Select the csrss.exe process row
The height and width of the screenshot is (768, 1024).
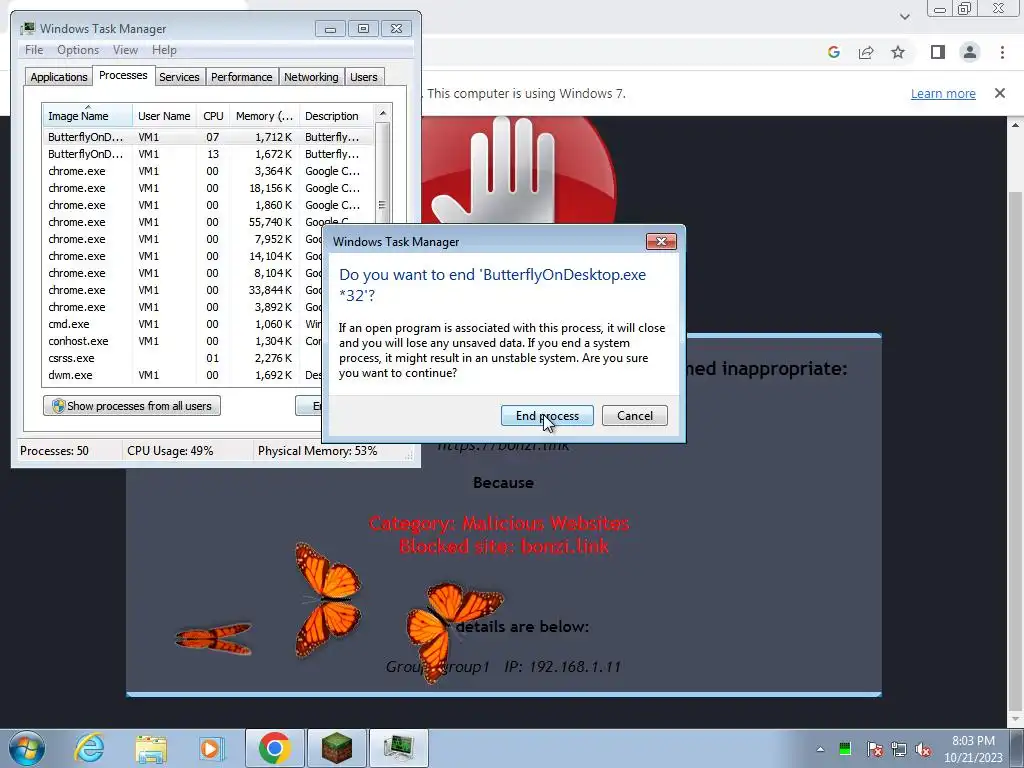[183, 358]
